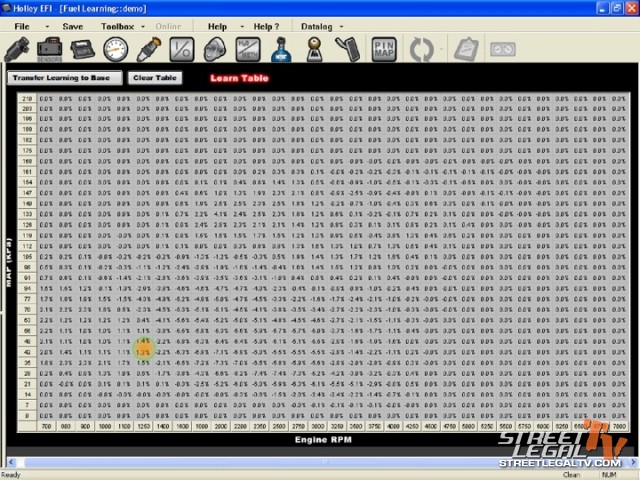This screenshot has width=640, height=480.
Task: Select the cell at 2000 RPM, 42 kPa
Action: coord(221,352)
